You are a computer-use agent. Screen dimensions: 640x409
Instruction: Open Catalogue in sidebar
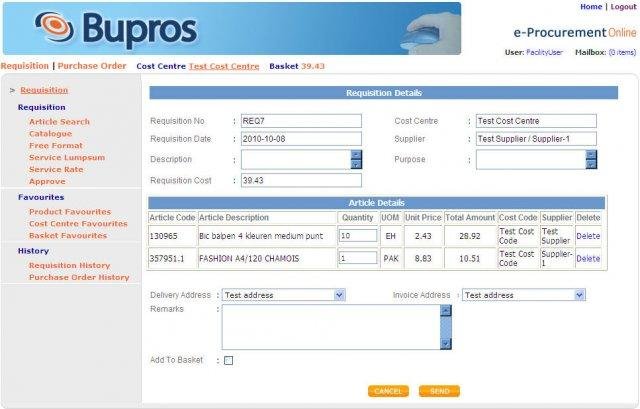pos(50,133)
